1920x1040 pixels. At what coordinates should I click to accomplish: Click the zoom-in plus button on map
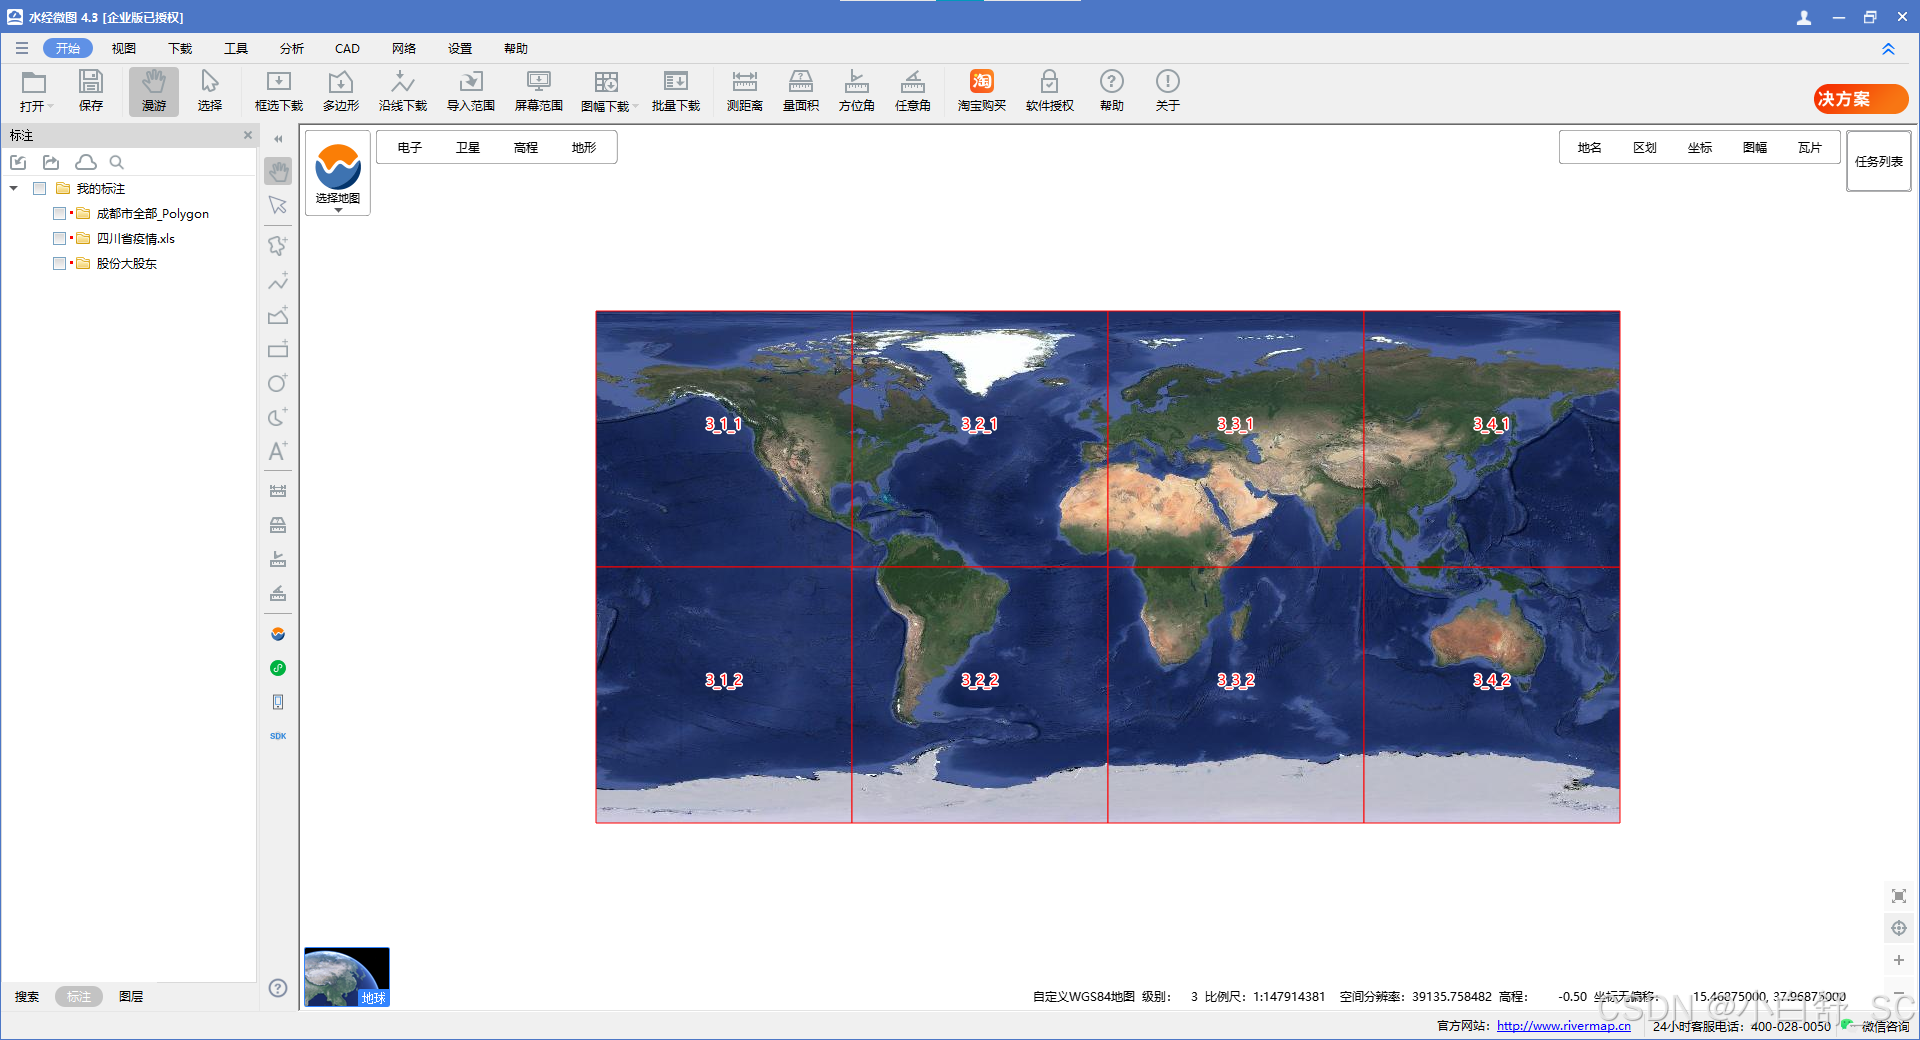1898,960
